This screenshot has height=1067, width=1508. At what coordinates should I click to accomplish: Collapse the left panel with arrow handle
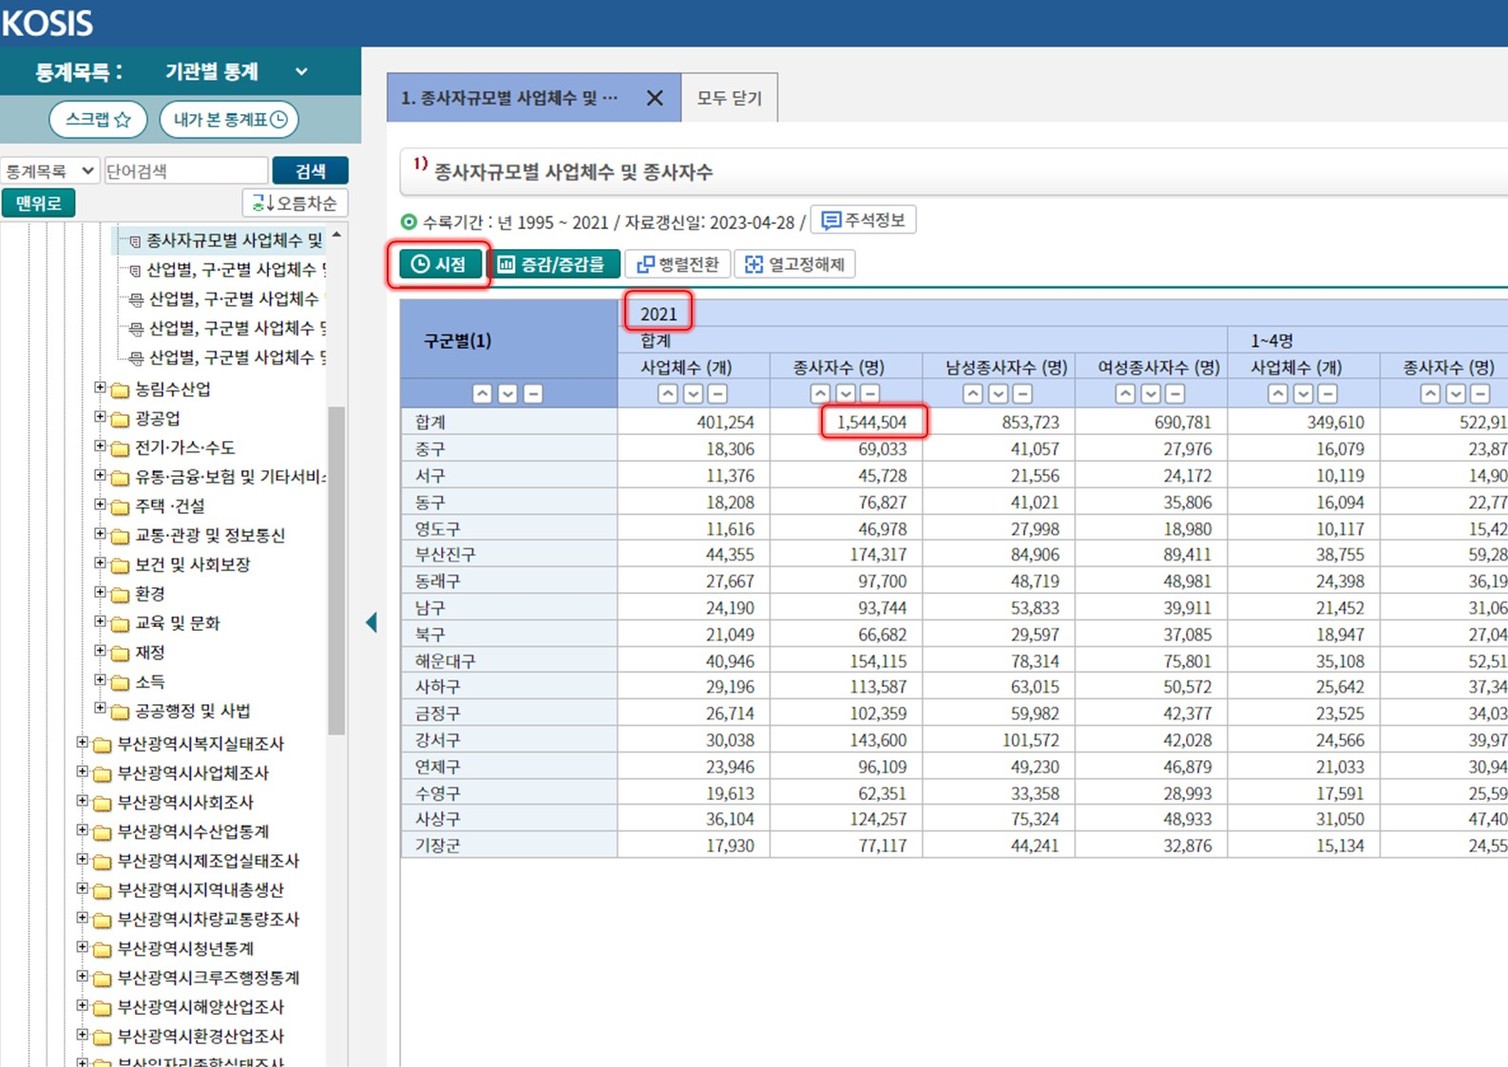coord(371,623)
